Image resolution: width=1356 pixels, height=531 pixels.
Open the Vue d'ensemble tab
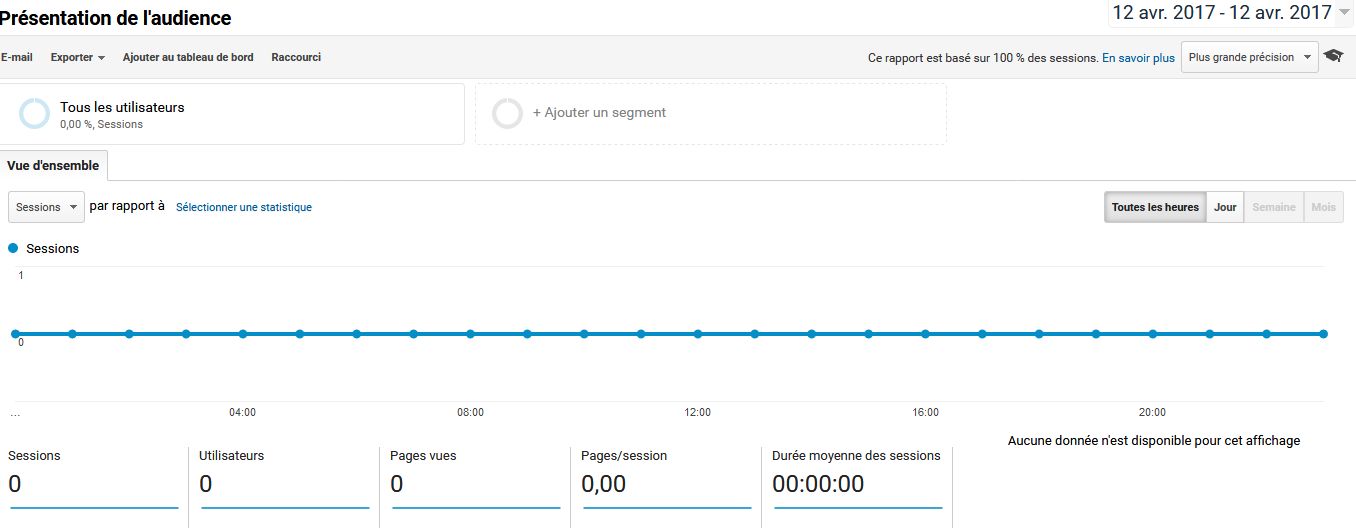coord(53,166)
